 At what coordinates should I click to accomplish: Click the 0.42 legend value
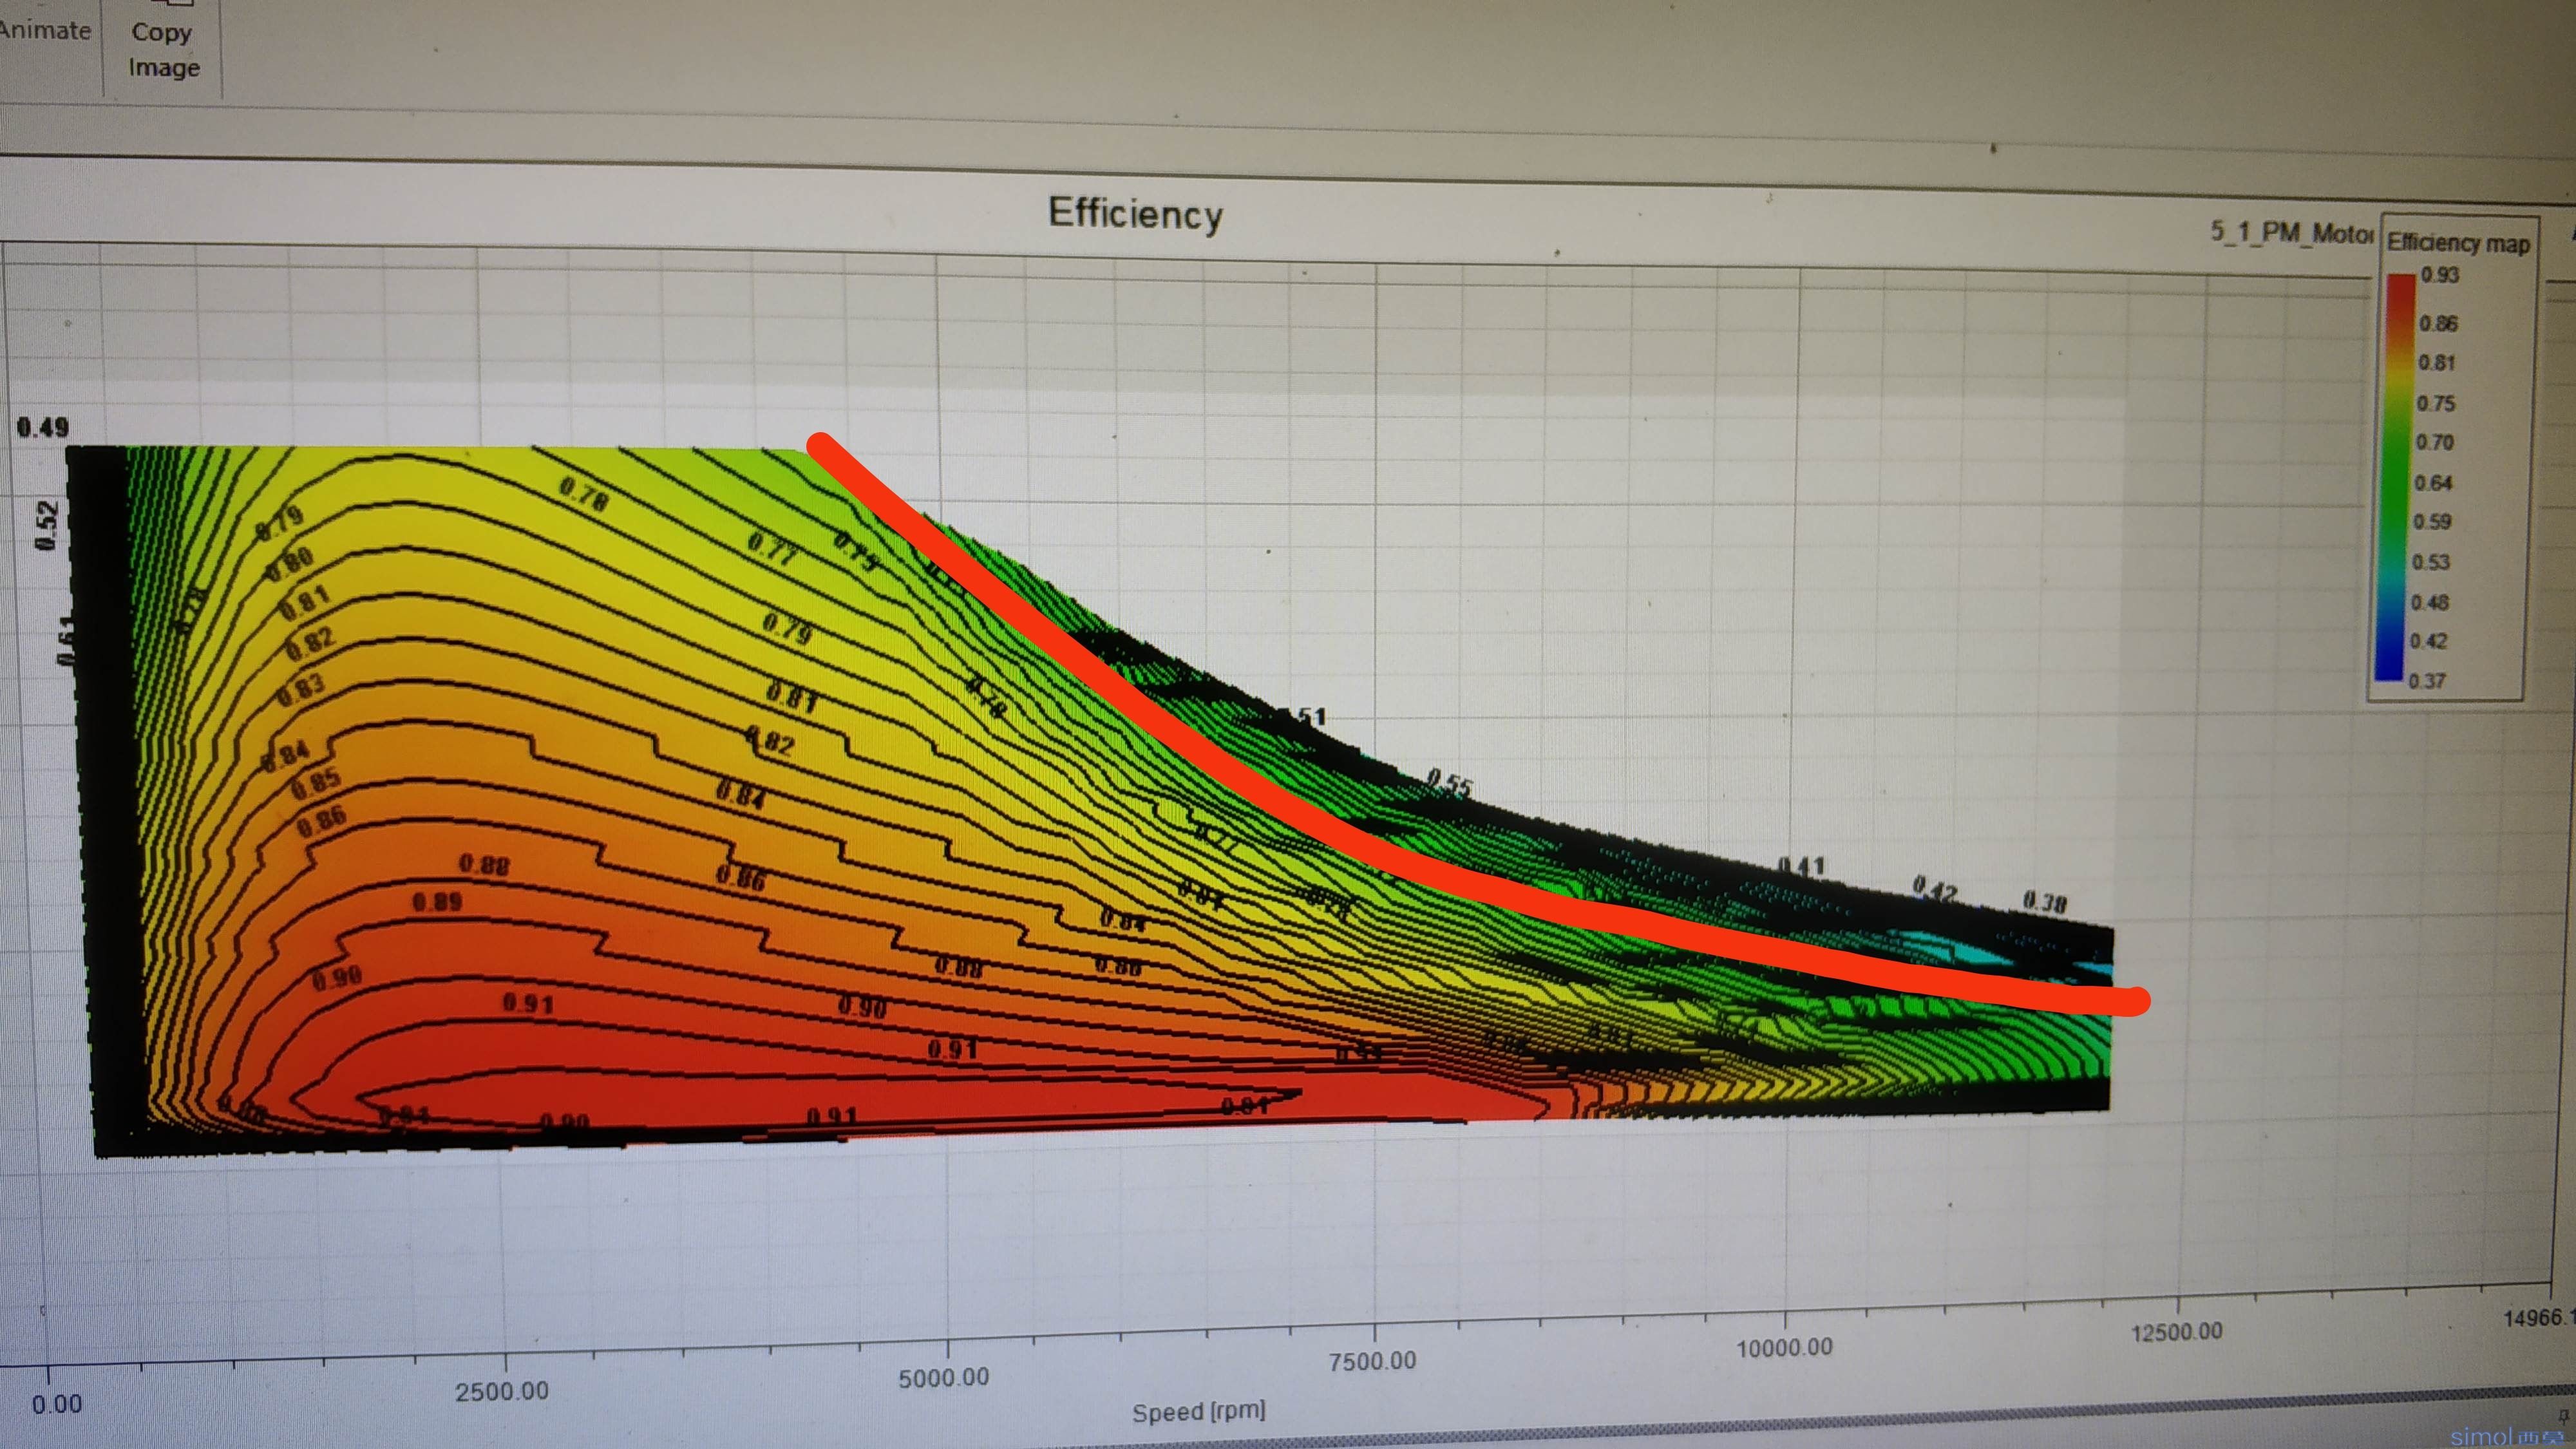(x=2428, y=641)
